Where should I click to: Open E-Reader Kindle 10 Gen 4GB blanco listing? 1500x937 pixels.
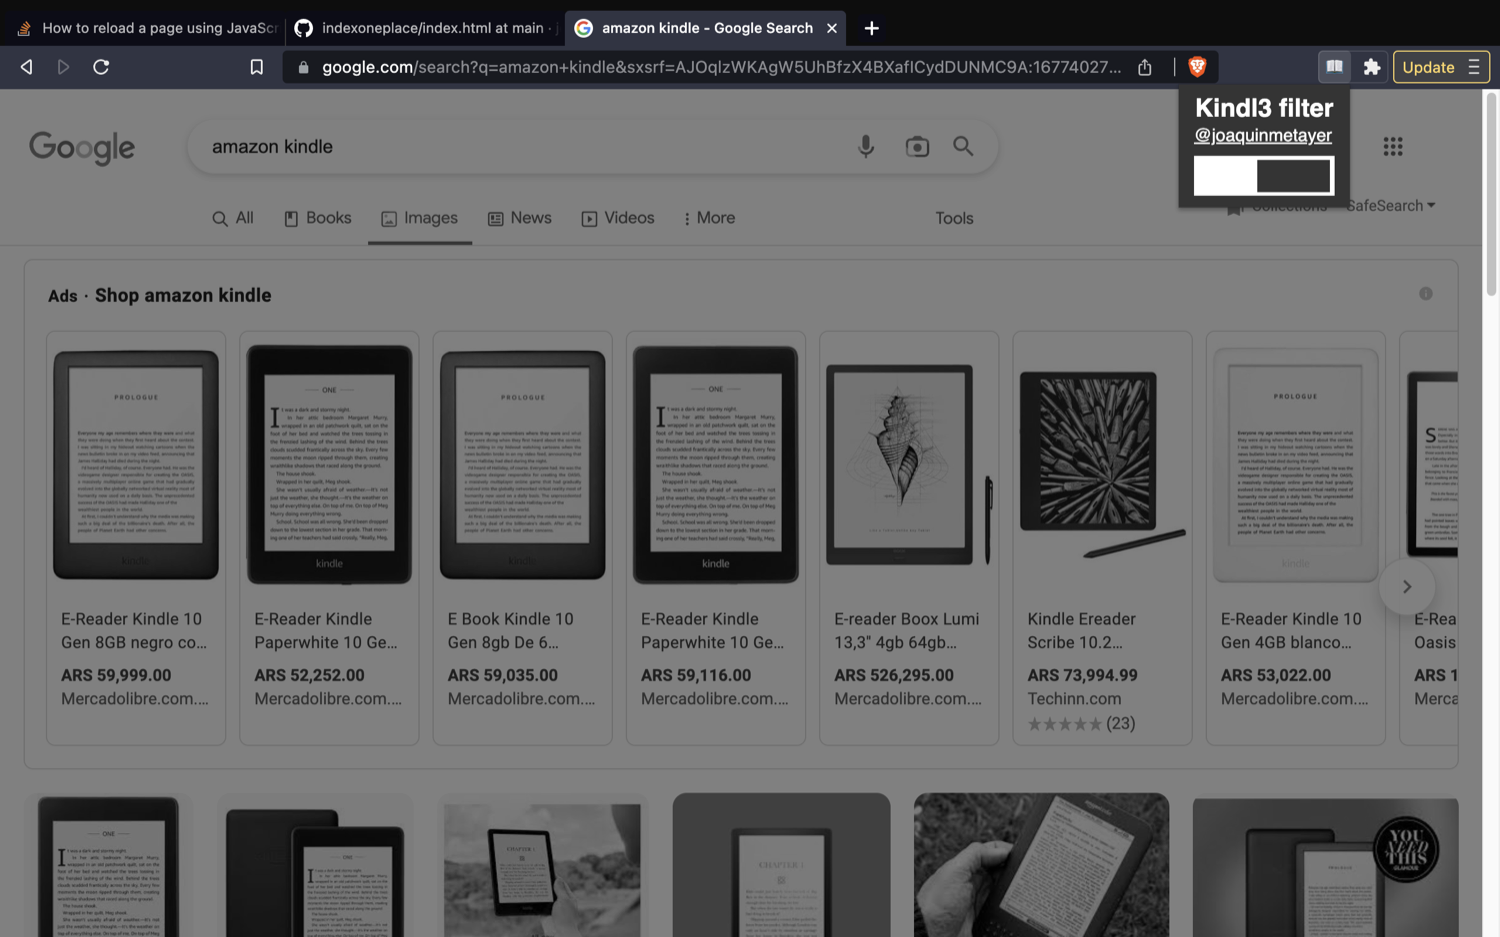point(1296,538)
